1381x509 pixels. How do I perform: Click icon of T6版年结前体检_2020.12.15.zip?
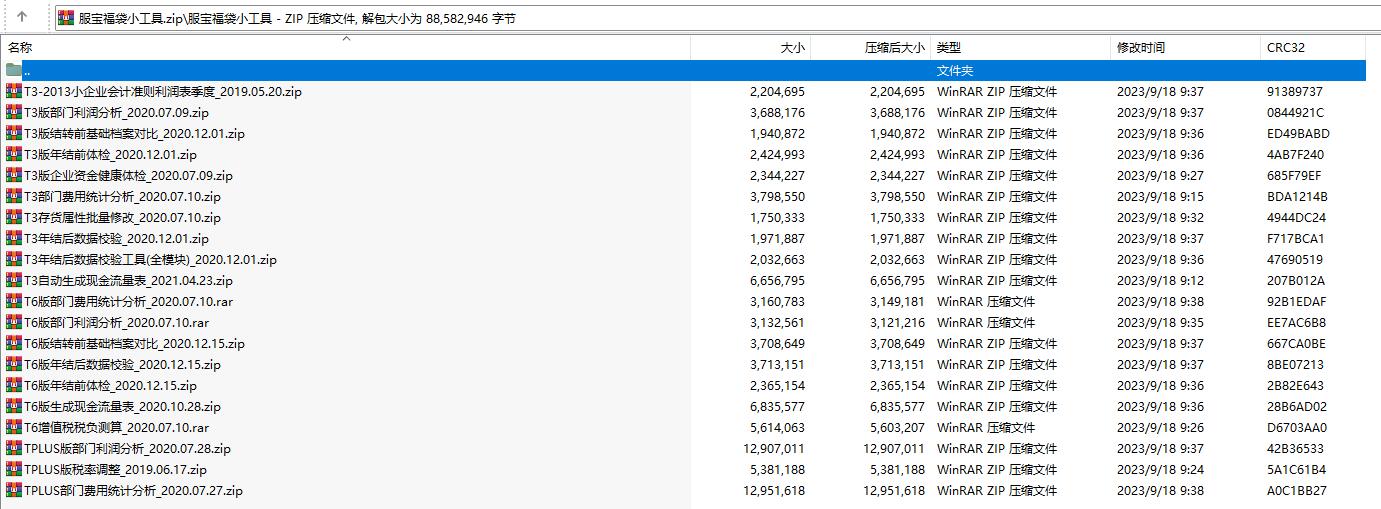pos(13,385)
